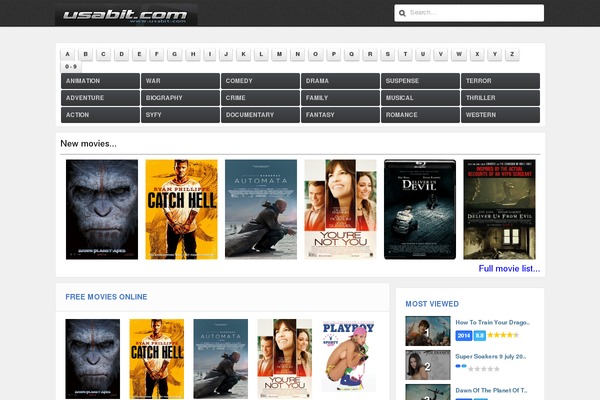Viewport: 600px width, 400px height.
Task: Filter movies by letter G
Action: 174,54
